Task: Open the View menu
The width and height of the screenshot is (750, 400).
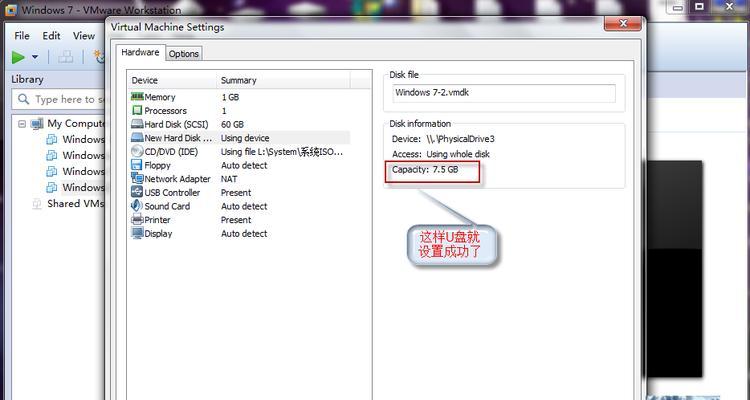Action: (x=84, y=36)
